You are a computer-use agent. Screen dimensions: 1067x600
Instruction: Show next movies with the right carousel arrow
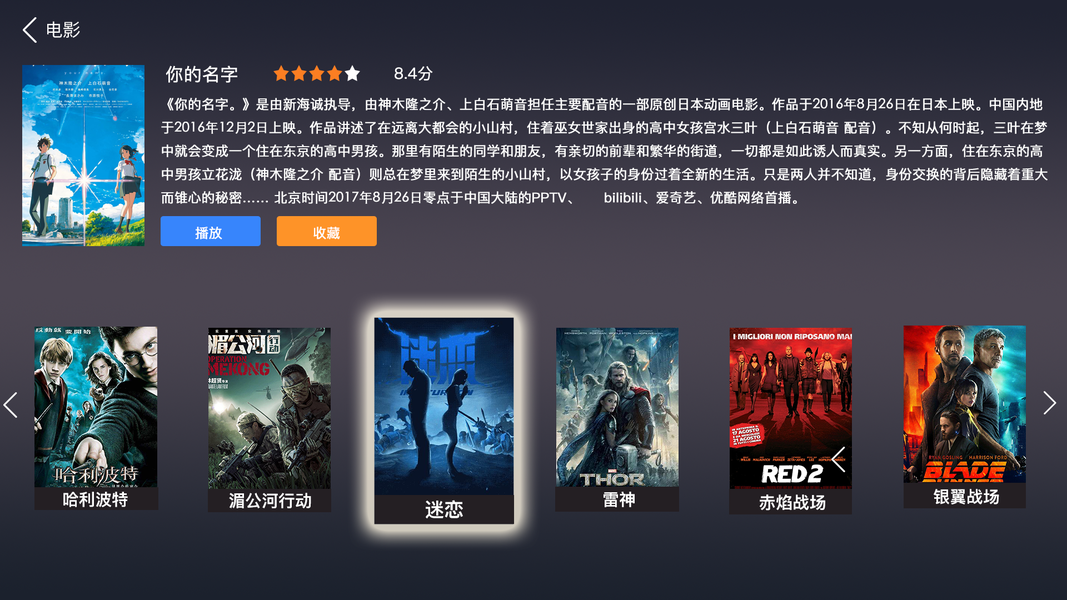point(1049,403)
